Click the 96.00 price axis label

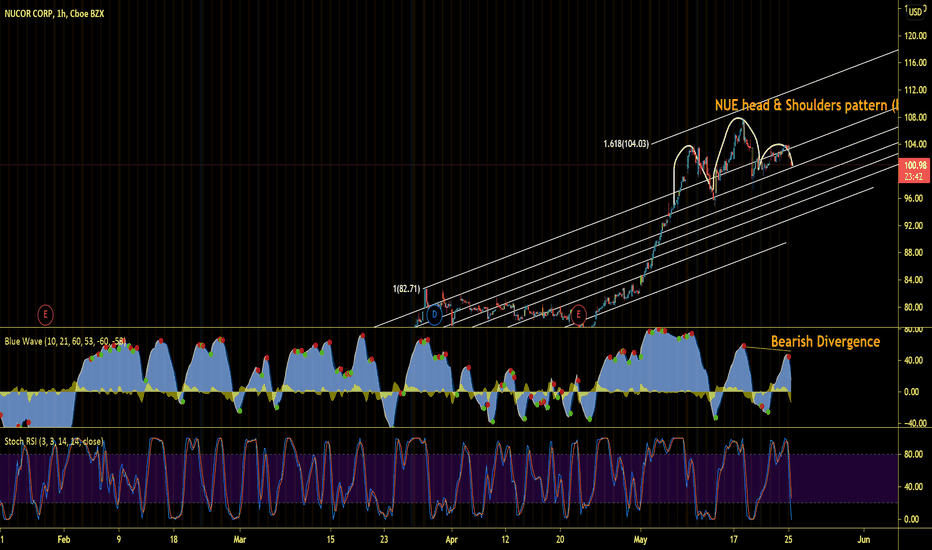coord(914,198)
